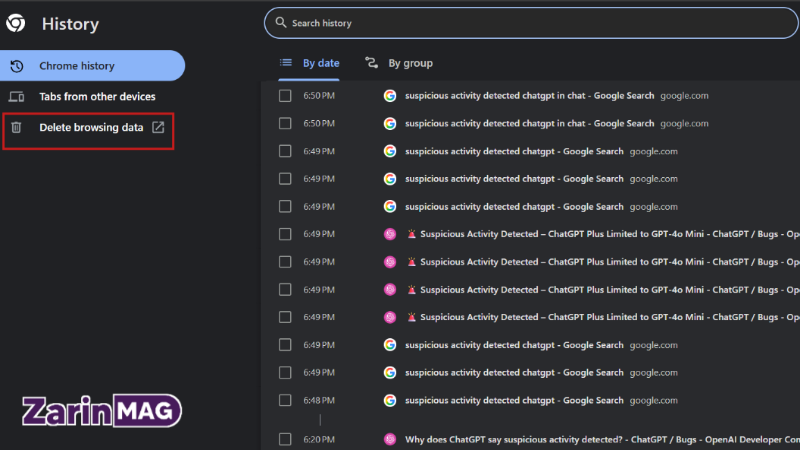800x450 pixels.
Task: Switch to the By group tab
Action: [x=399, y=63]
